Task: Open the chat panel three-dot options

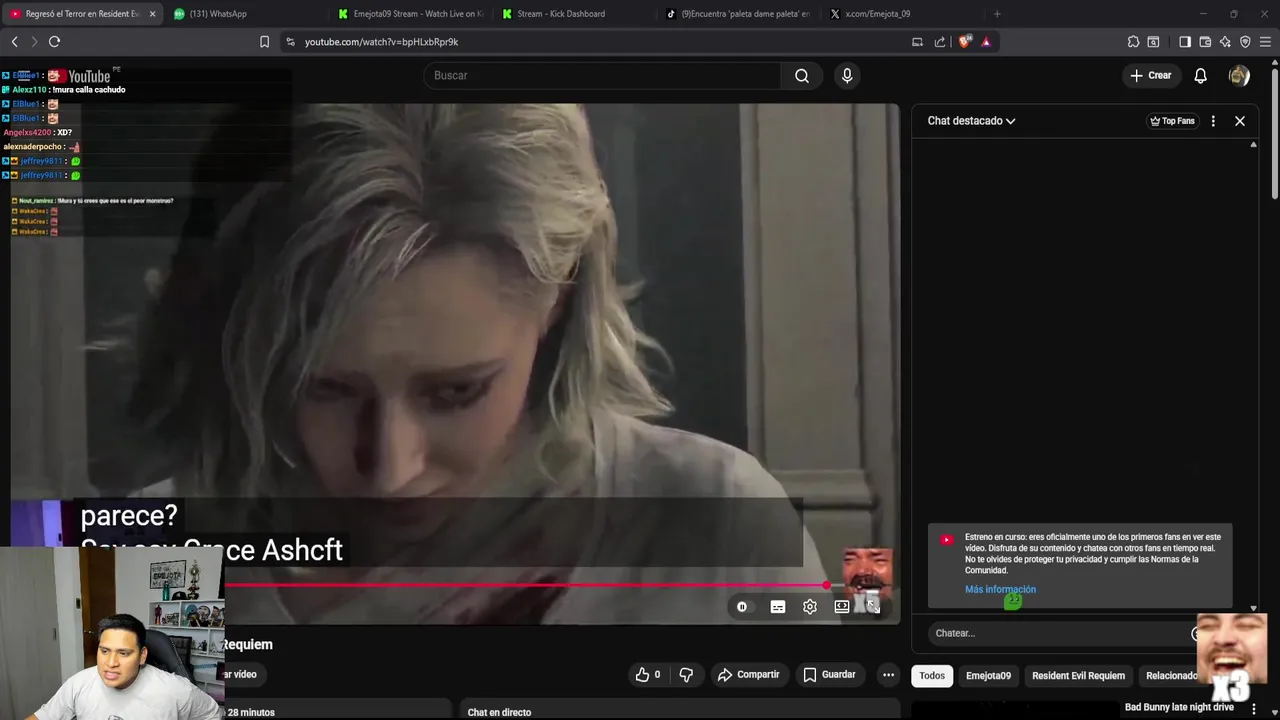Action: (1213, 121)
